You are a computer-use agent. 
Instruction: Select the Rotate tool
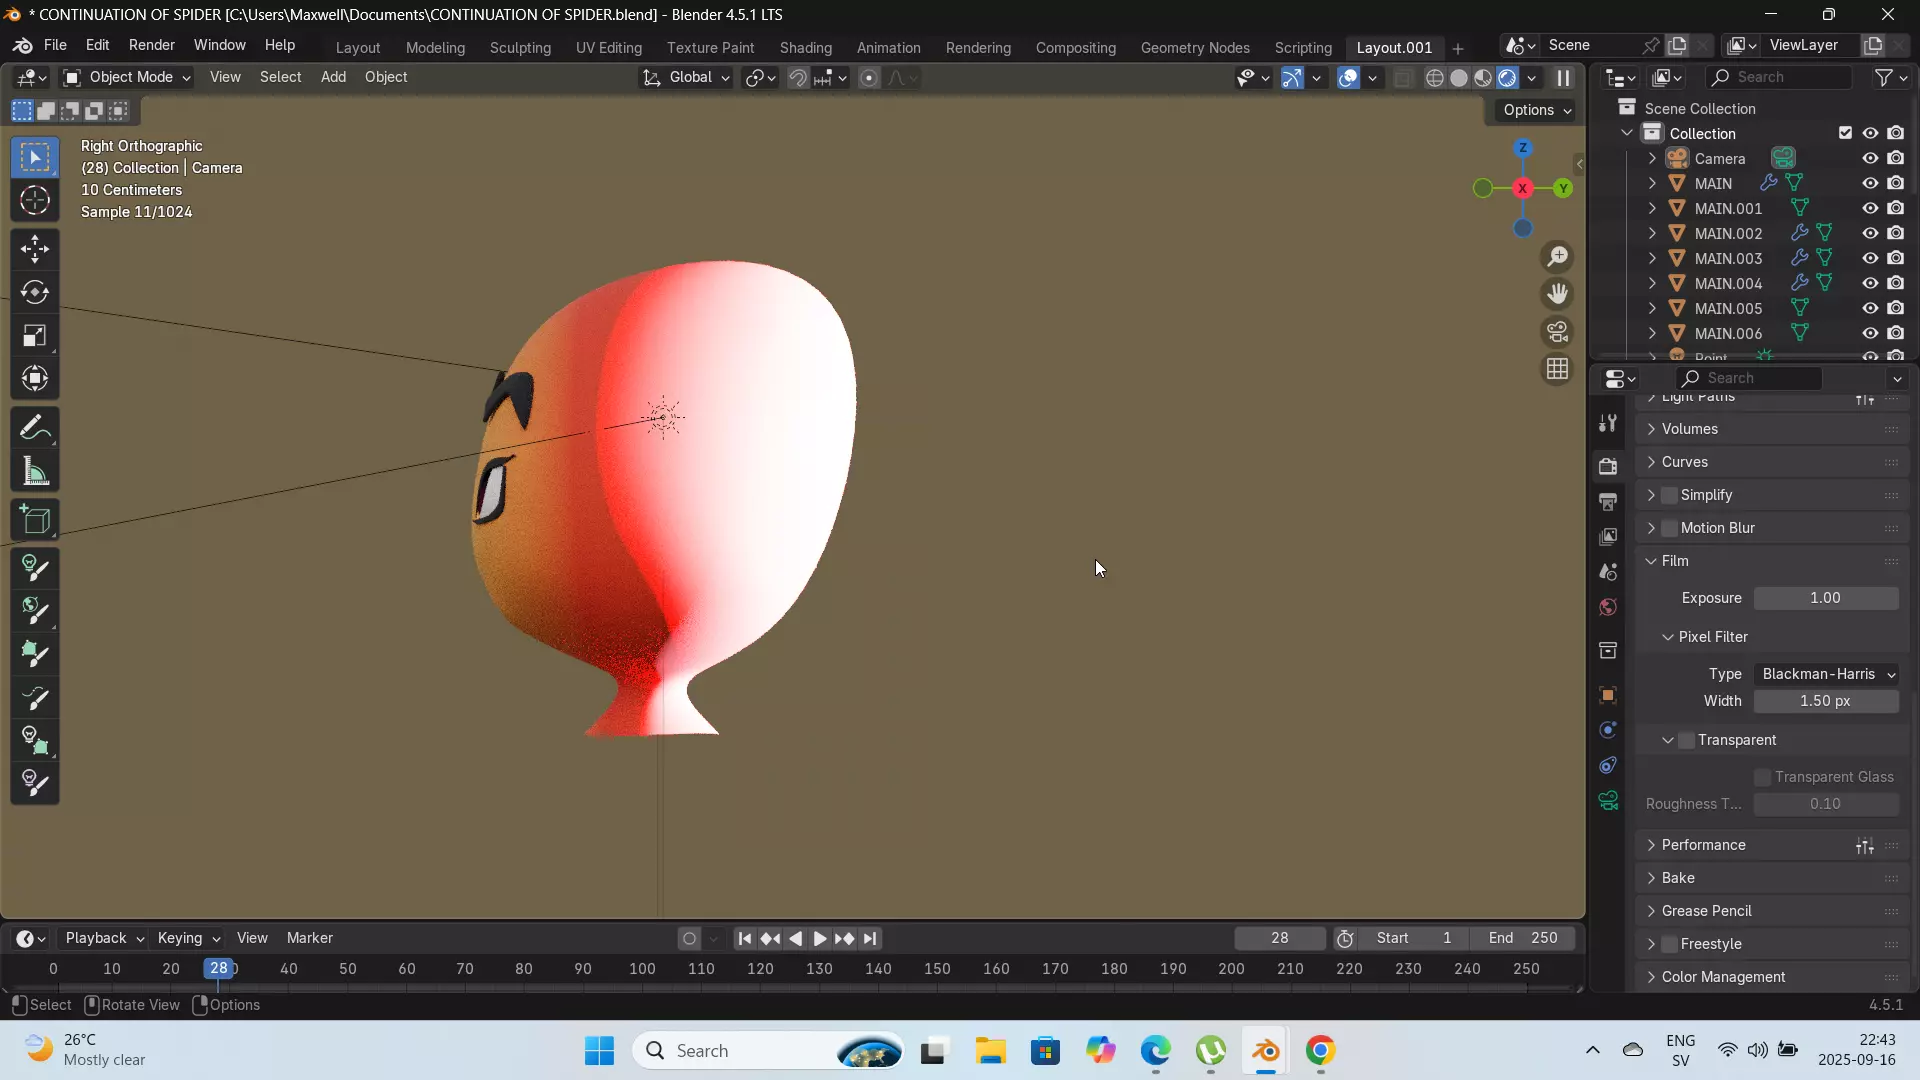click(35, 292)
